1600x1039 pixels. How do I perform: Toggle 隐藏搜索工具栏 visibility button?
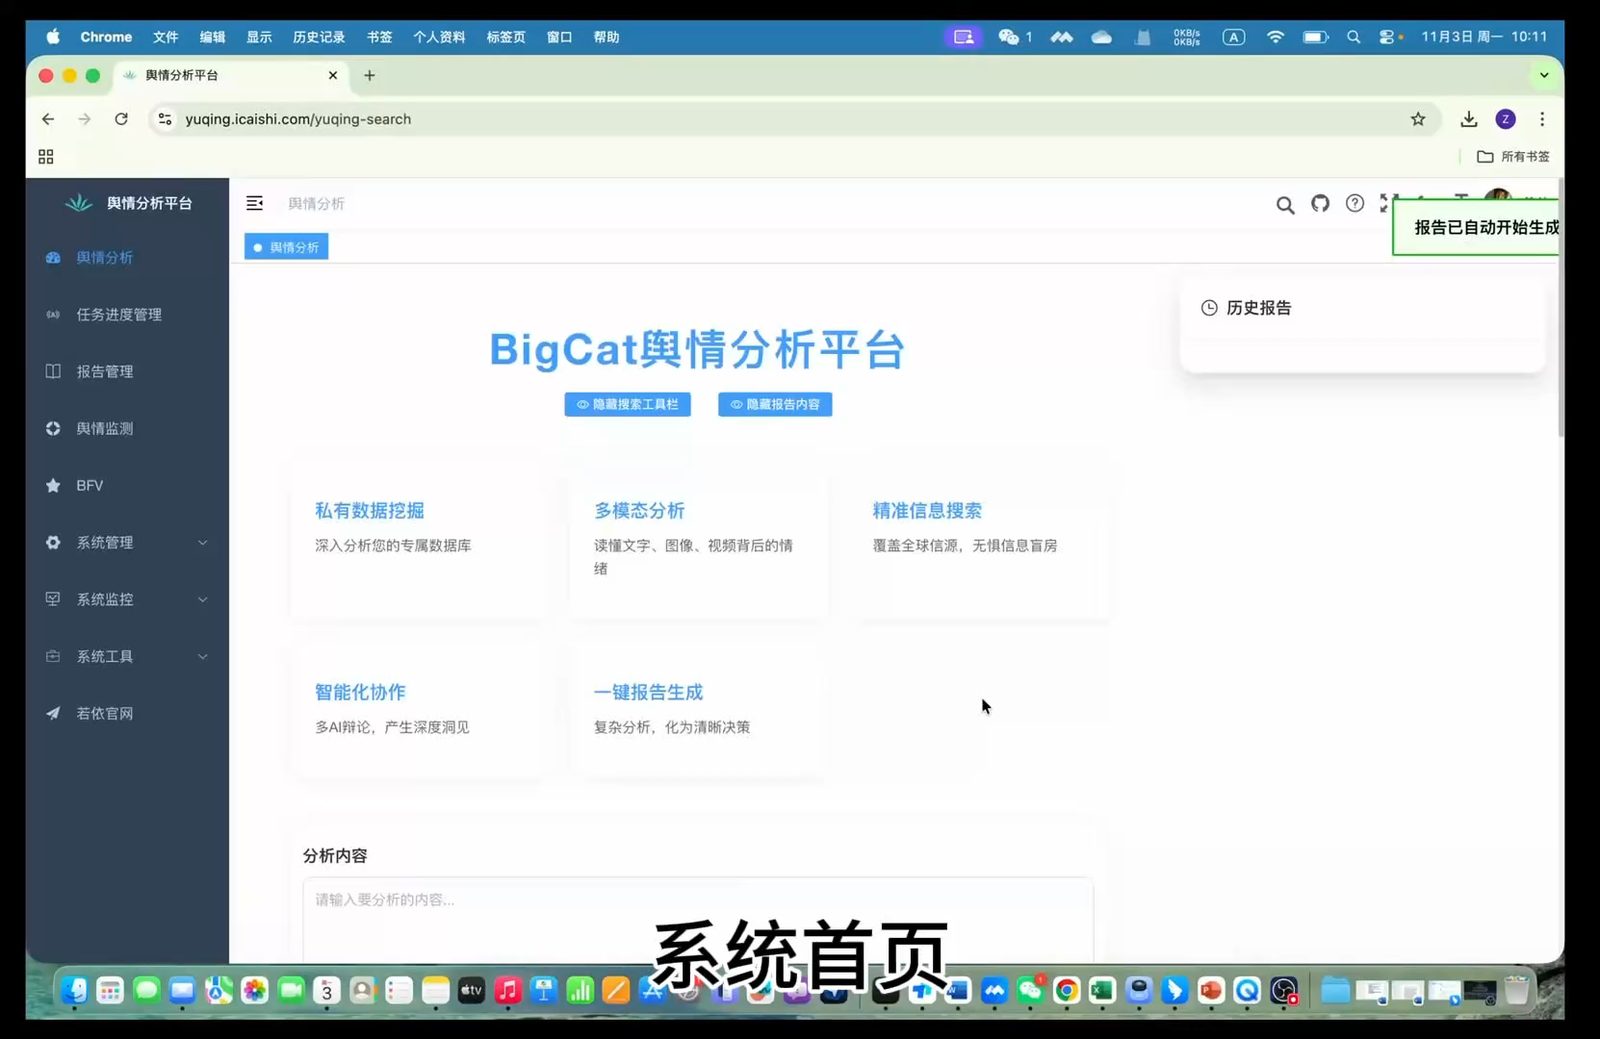tap(627, 404)
